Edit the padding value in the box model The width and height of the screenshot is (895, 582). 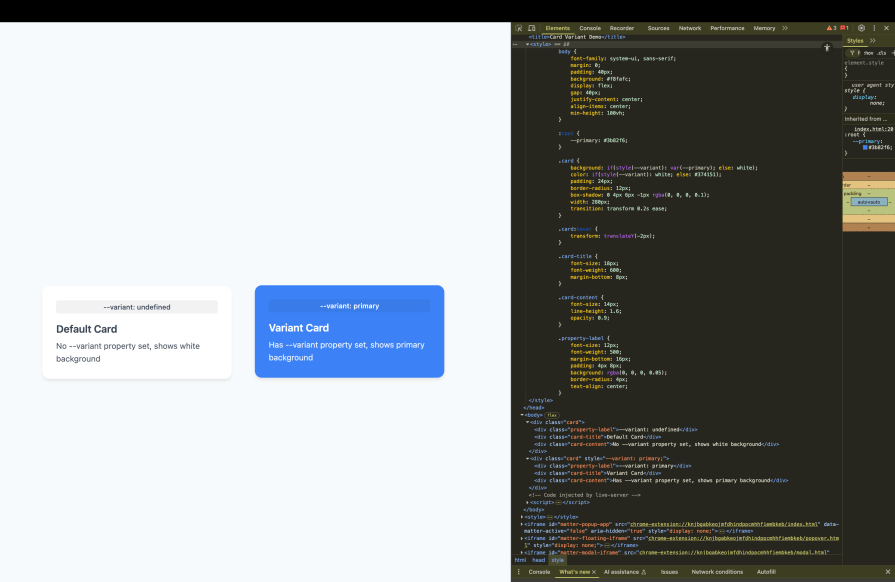tap(870, 191)
